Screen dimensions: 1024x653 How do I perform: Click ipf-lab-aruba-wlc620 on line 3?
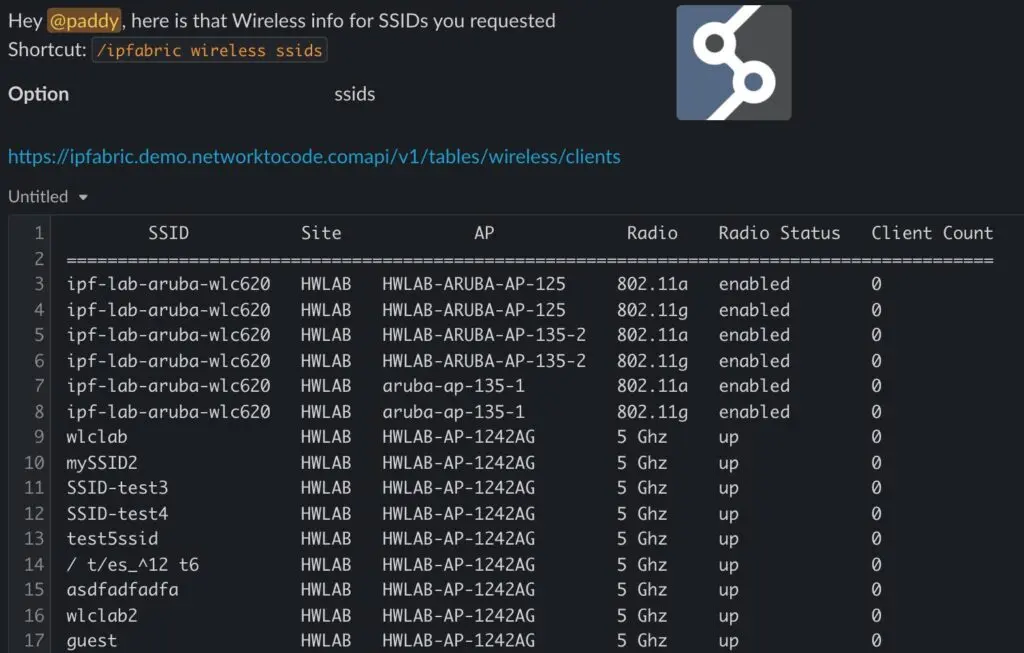(168, 284)
